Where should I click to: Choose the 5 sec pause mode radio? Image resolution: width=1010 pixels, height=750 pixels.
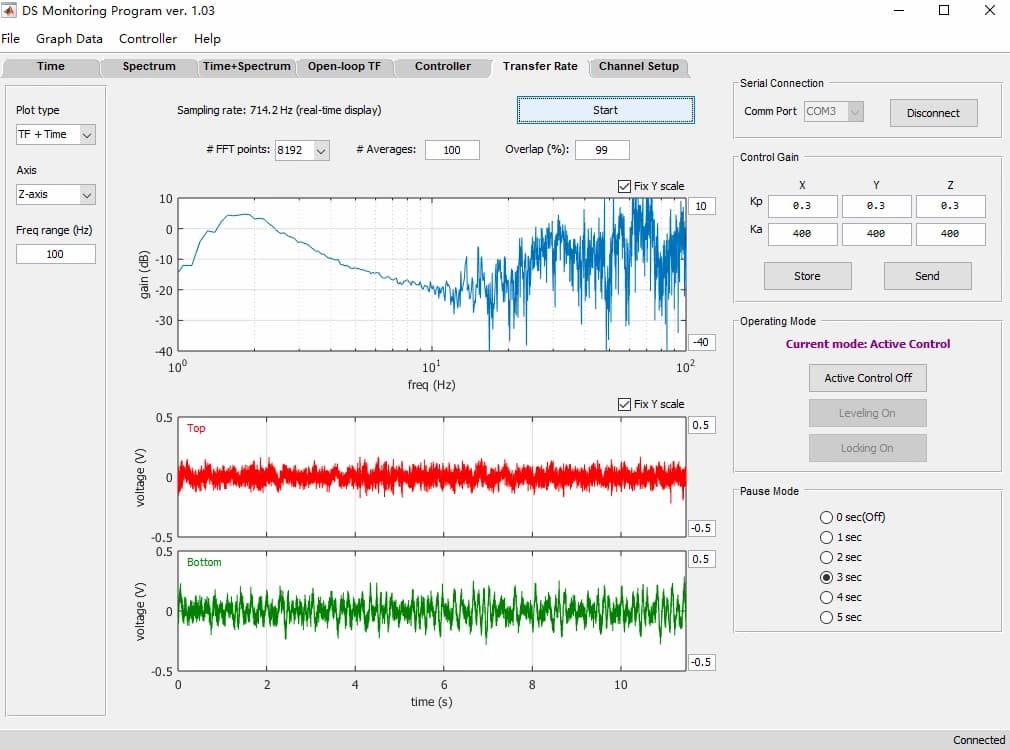826,617
